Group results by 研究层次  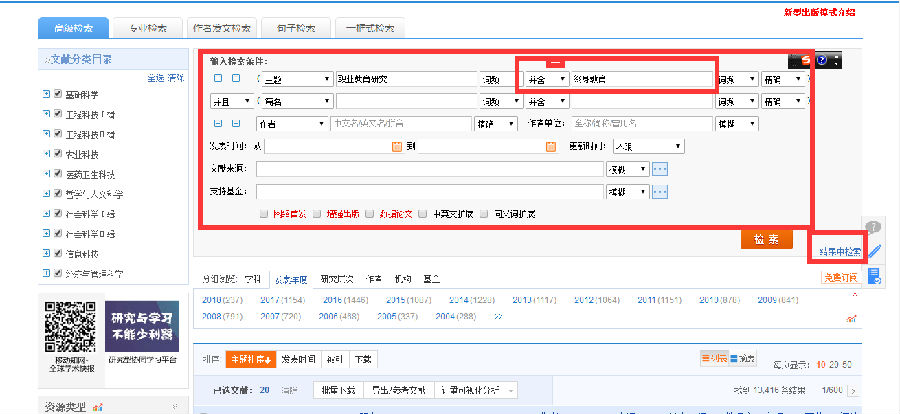pos(336,279)
